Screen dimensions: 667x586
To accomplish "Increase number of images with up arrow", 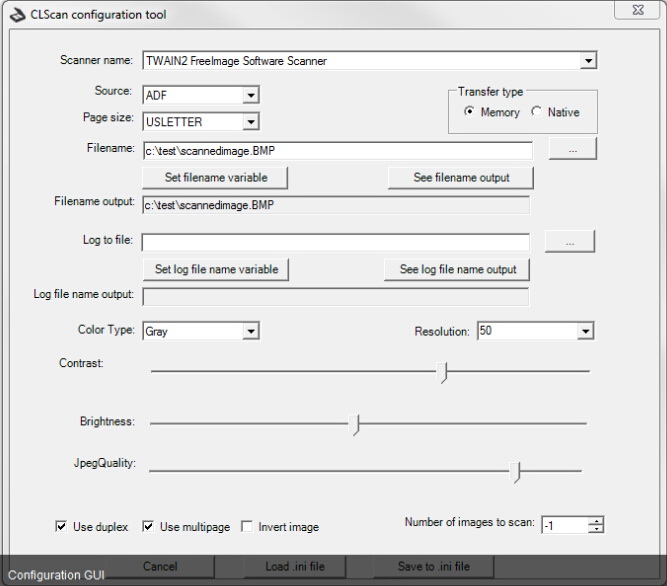I will pyautogui.click(x=596, y=521).
